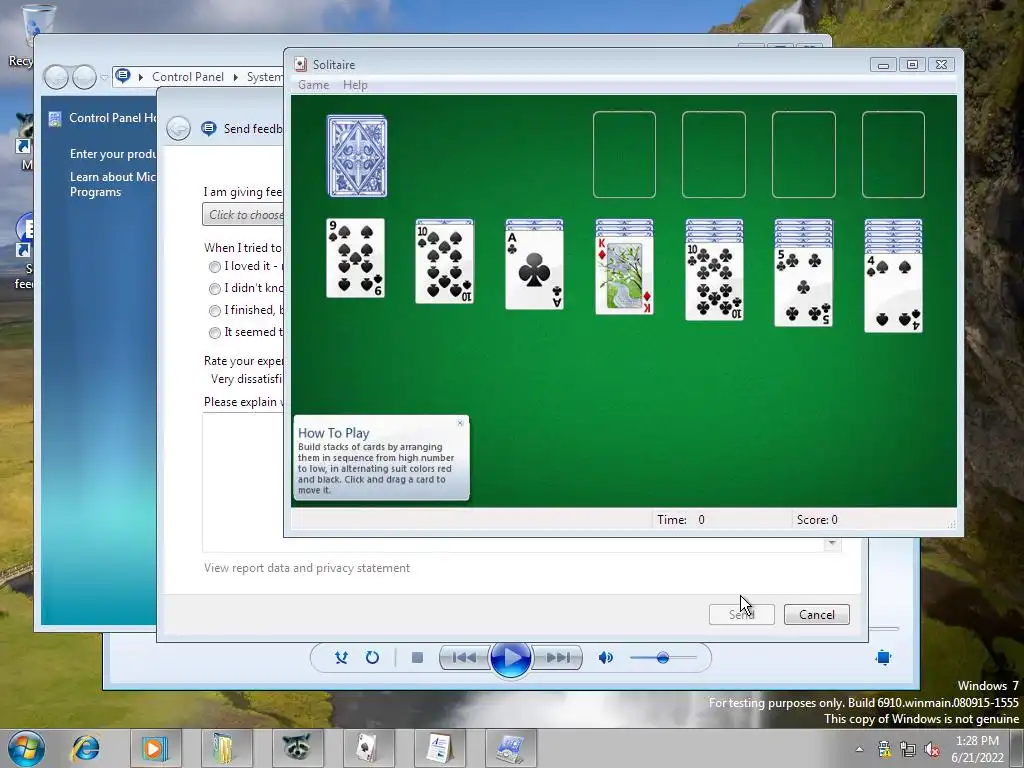The height and width of the screenshot is (768, 1024).
Task: Select the 'I loved it' radio option
Action: pyautogui.click(x=215, y=266)
